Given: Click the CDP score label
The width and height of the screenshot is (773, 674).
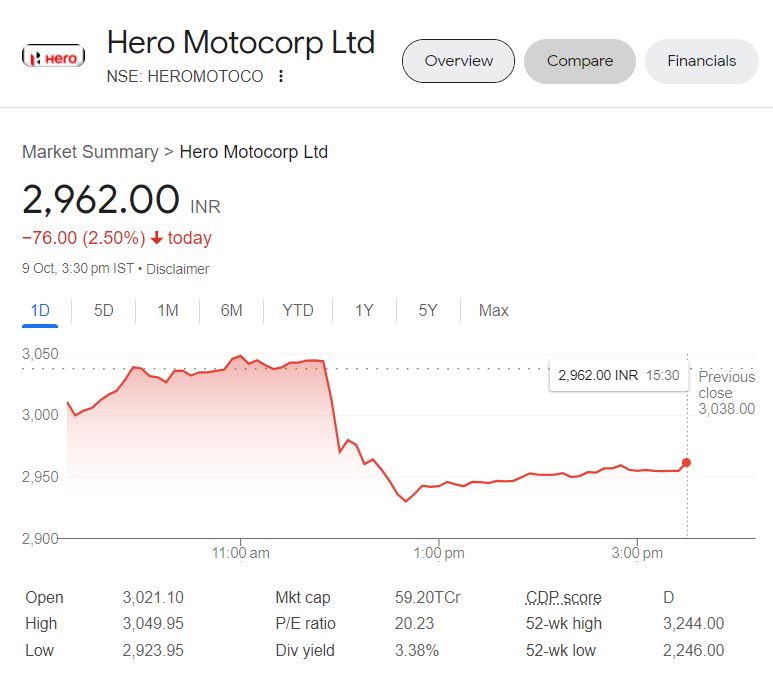Looking at the screenshot, I should (564, 598).
